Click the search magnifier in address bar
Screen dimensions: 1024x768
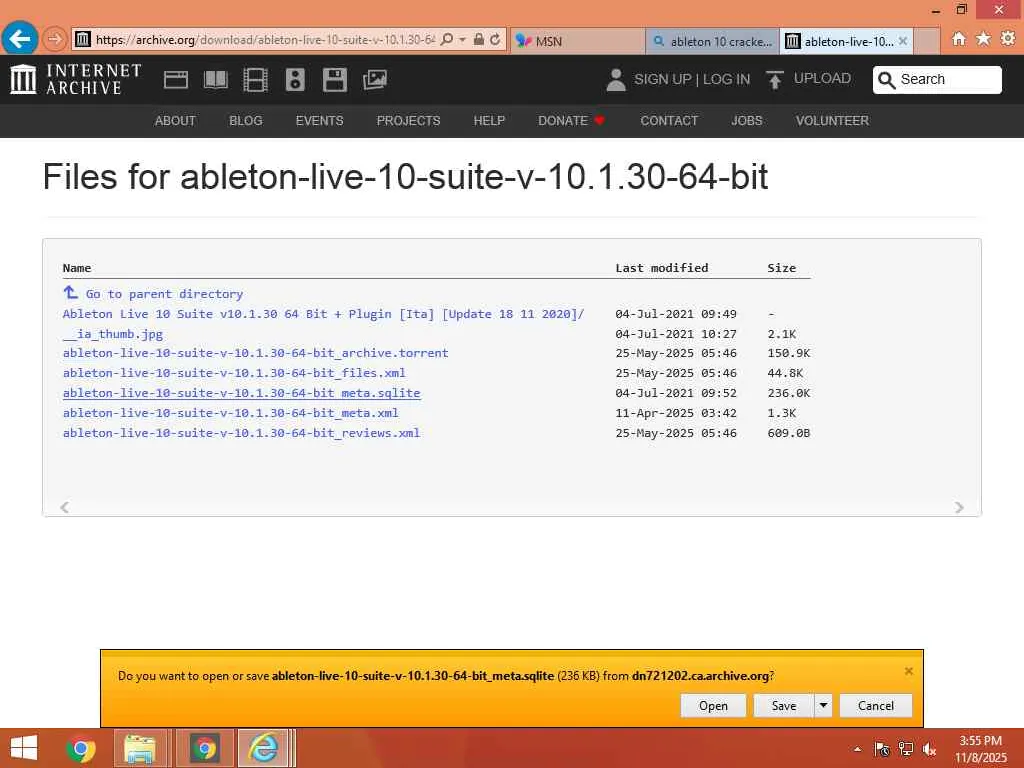(447, 40)
